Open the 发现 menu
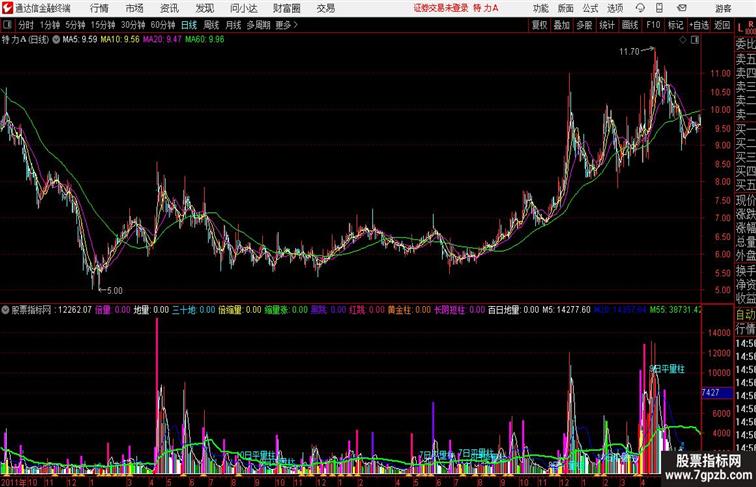Screen dimensions: 756x487 click(204, 8)
